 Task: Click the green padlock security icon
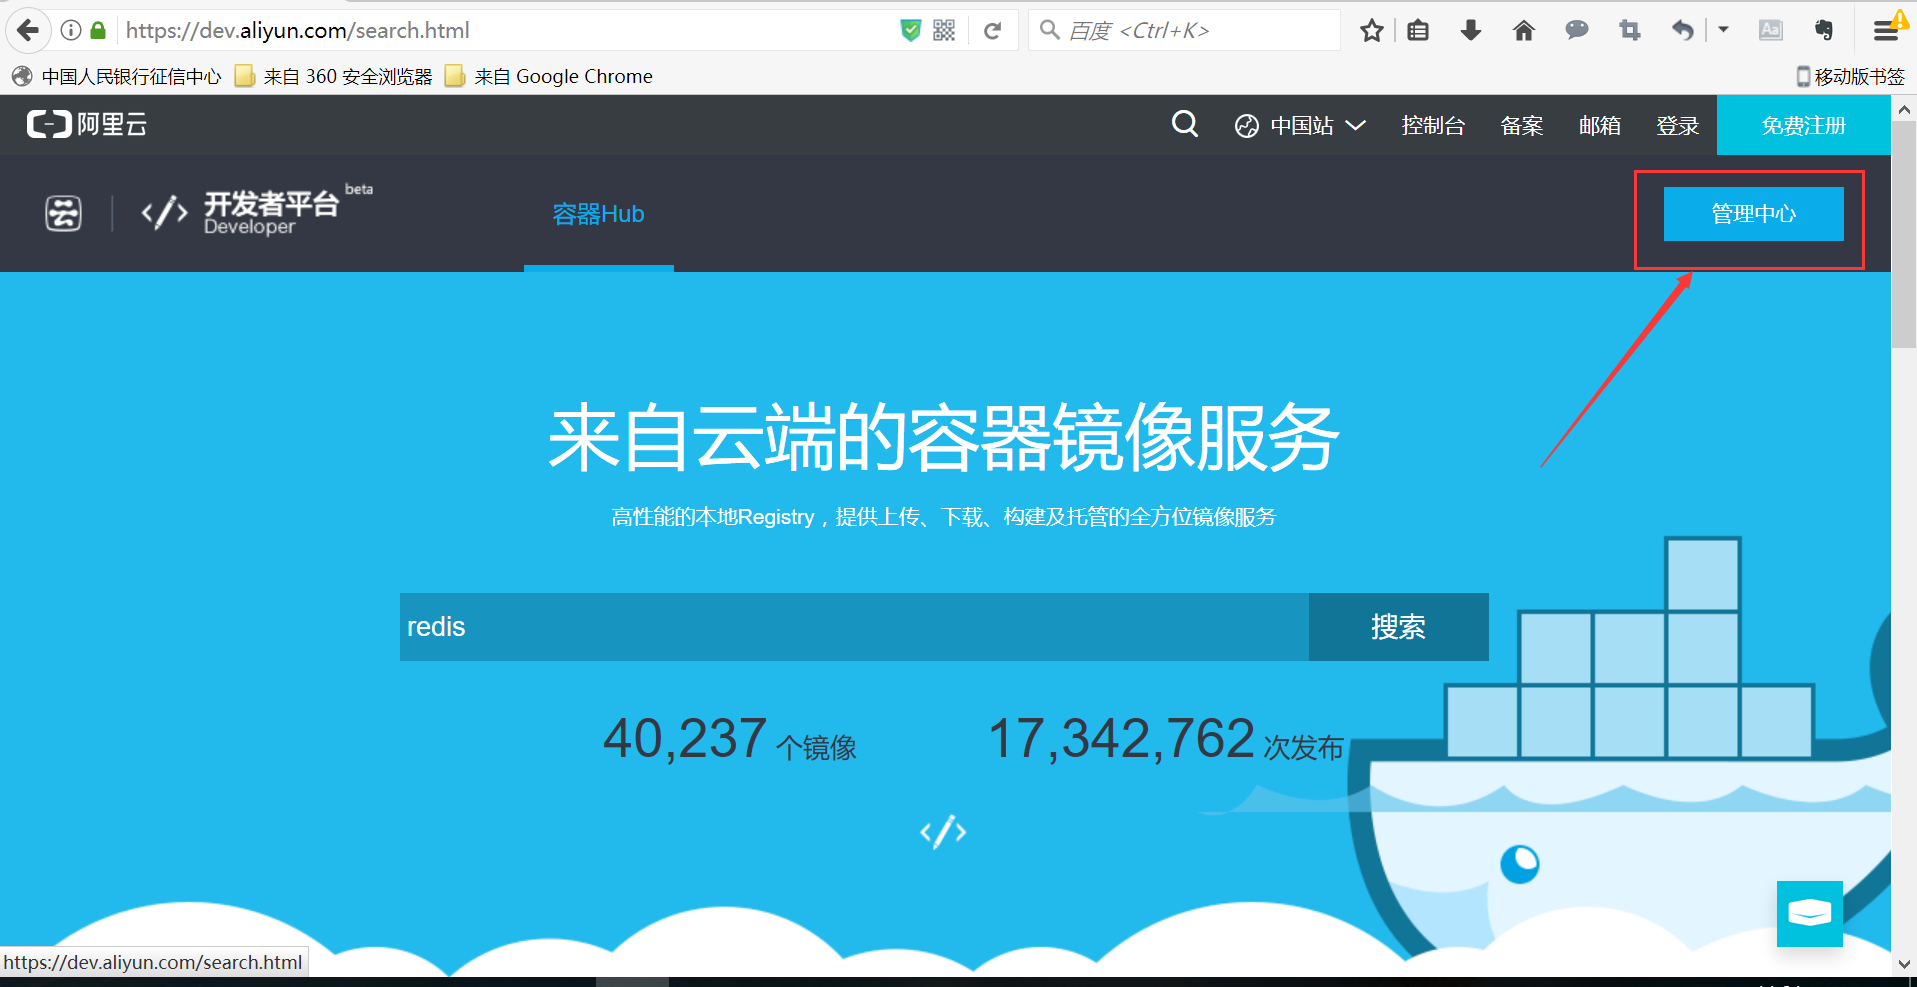[x=98, y=30]
